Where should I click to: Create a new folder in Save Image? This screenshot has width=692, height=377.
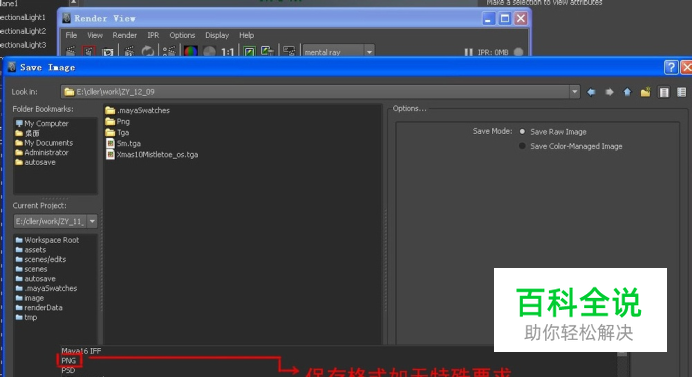(x=645, y=92)
